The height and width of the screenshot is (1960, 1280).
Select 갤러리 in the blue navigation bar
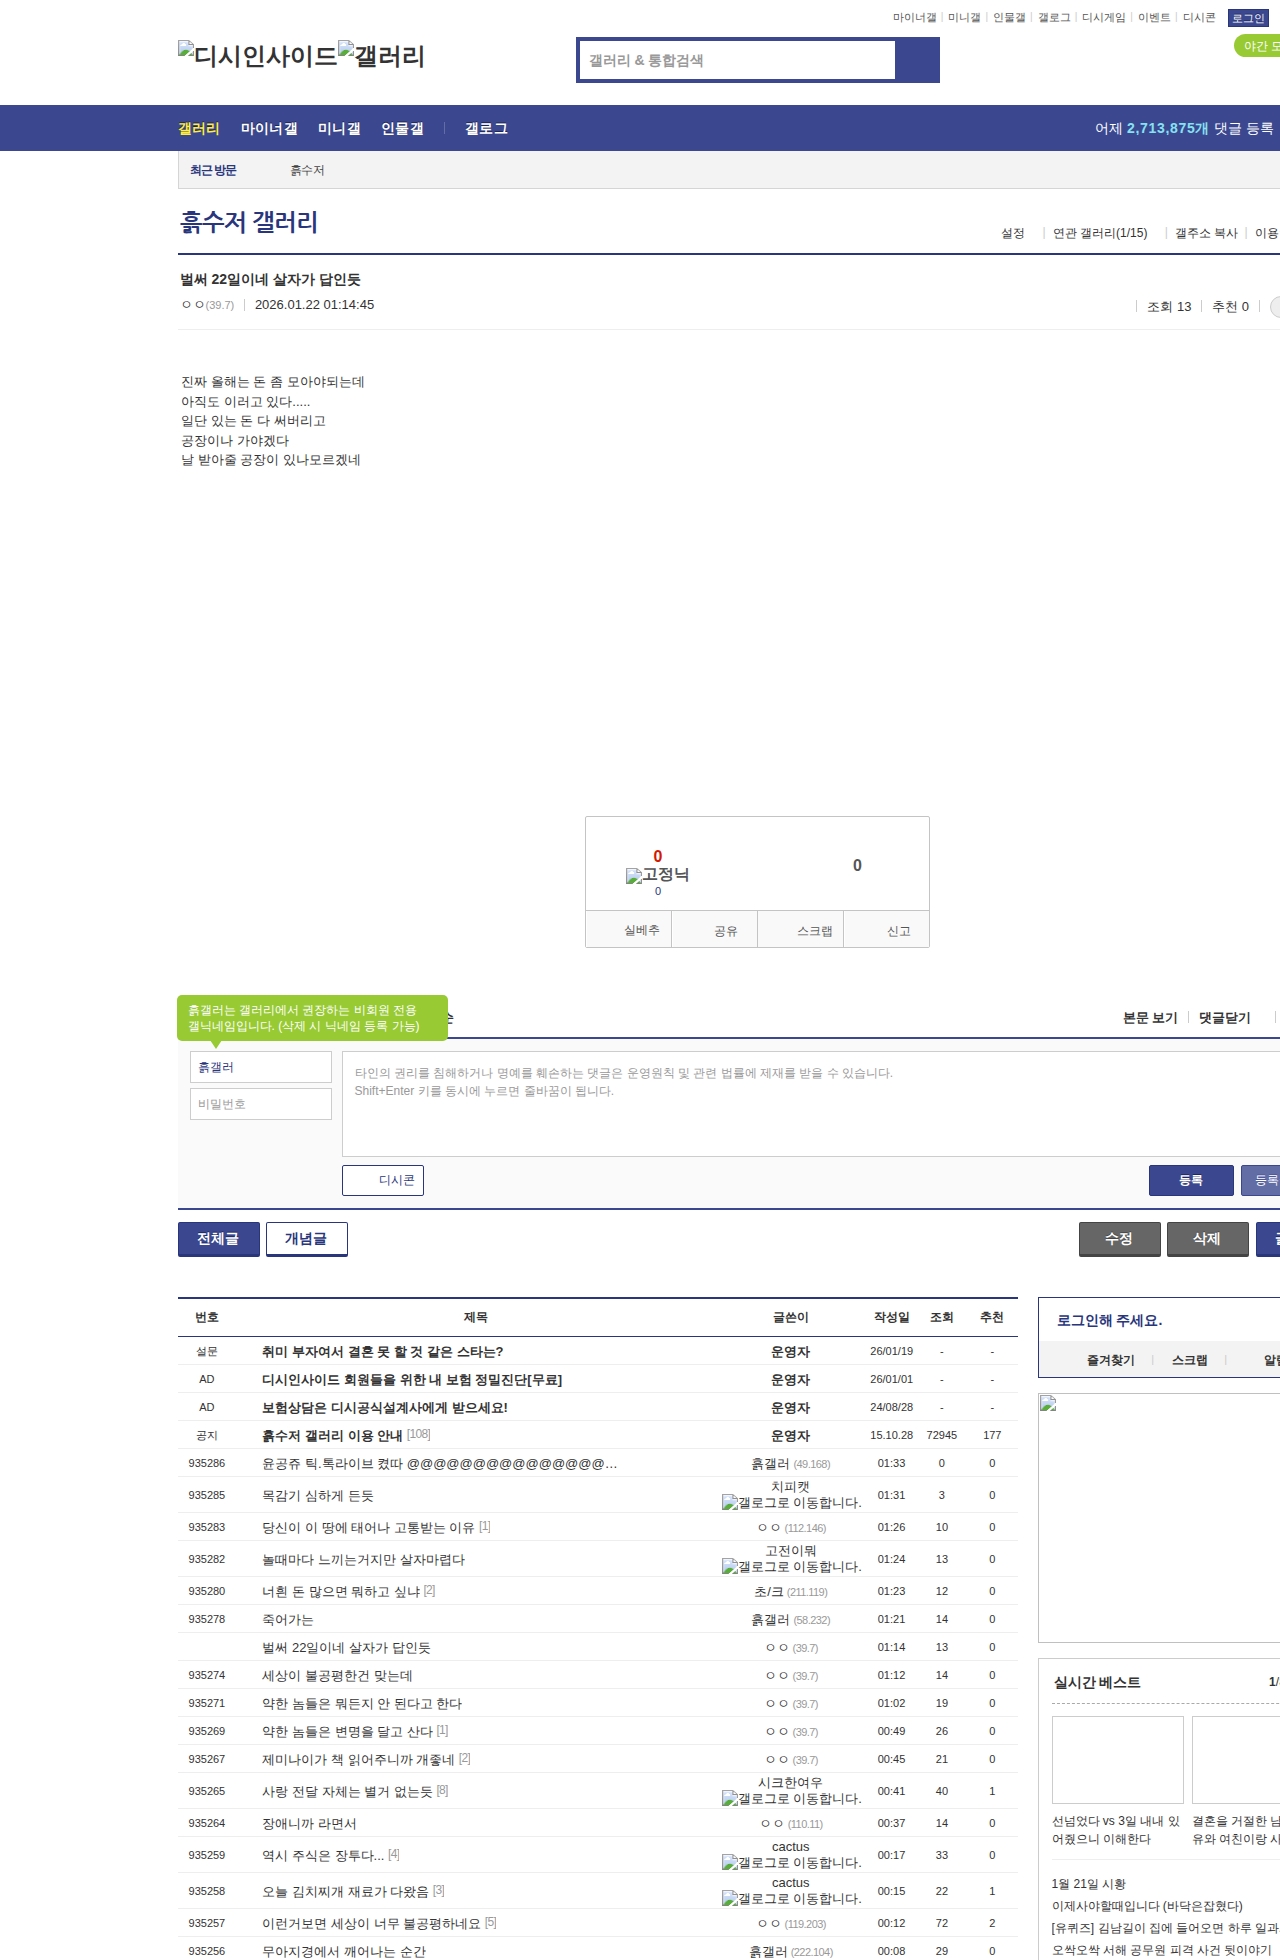(199, 129)
